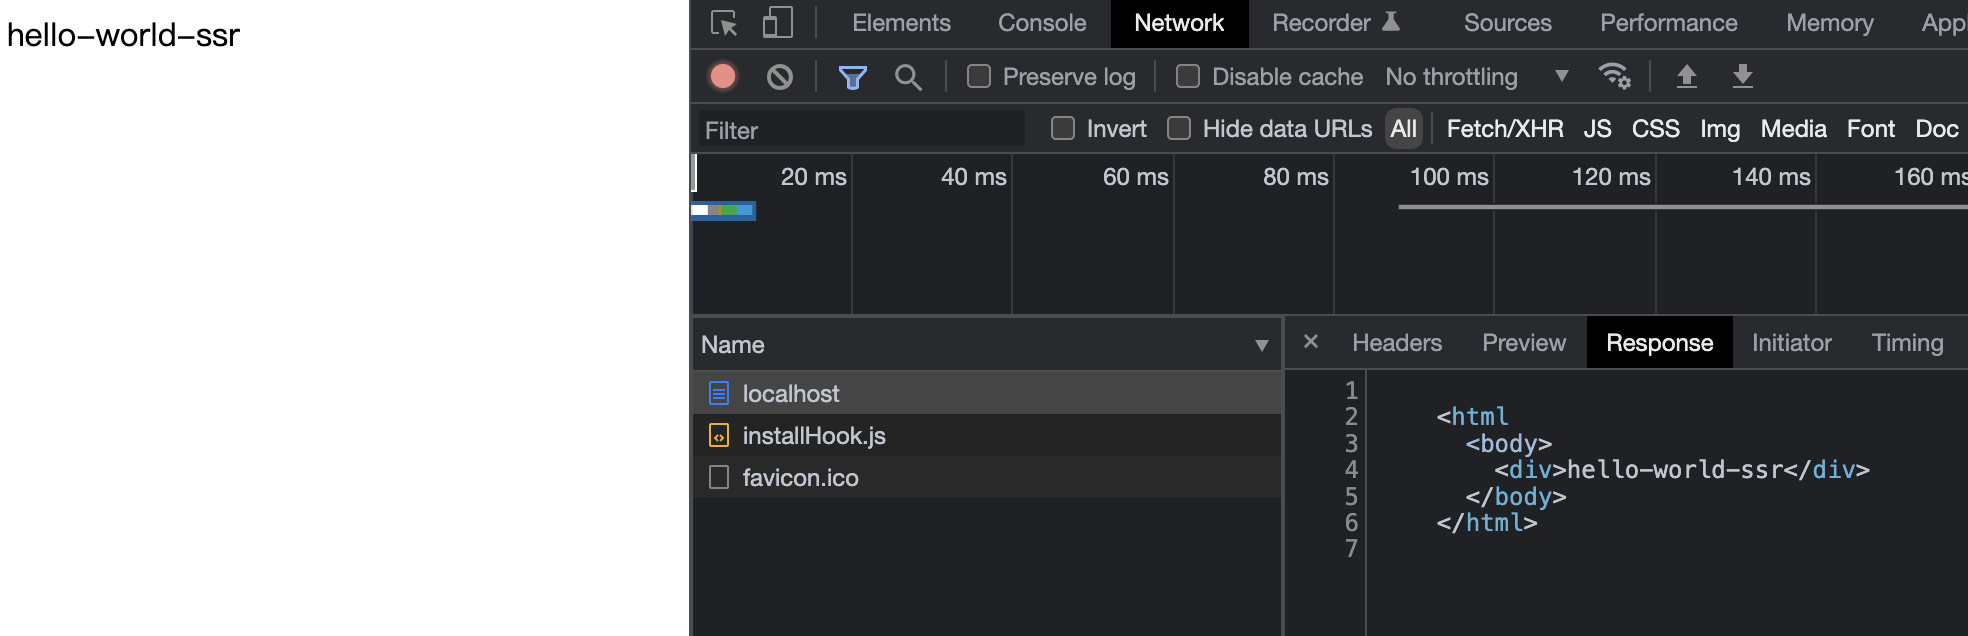The height and width of the screenshot is (636, 1968).
Task: Click the import HAR upload icon
Action: coord(1686,77)
